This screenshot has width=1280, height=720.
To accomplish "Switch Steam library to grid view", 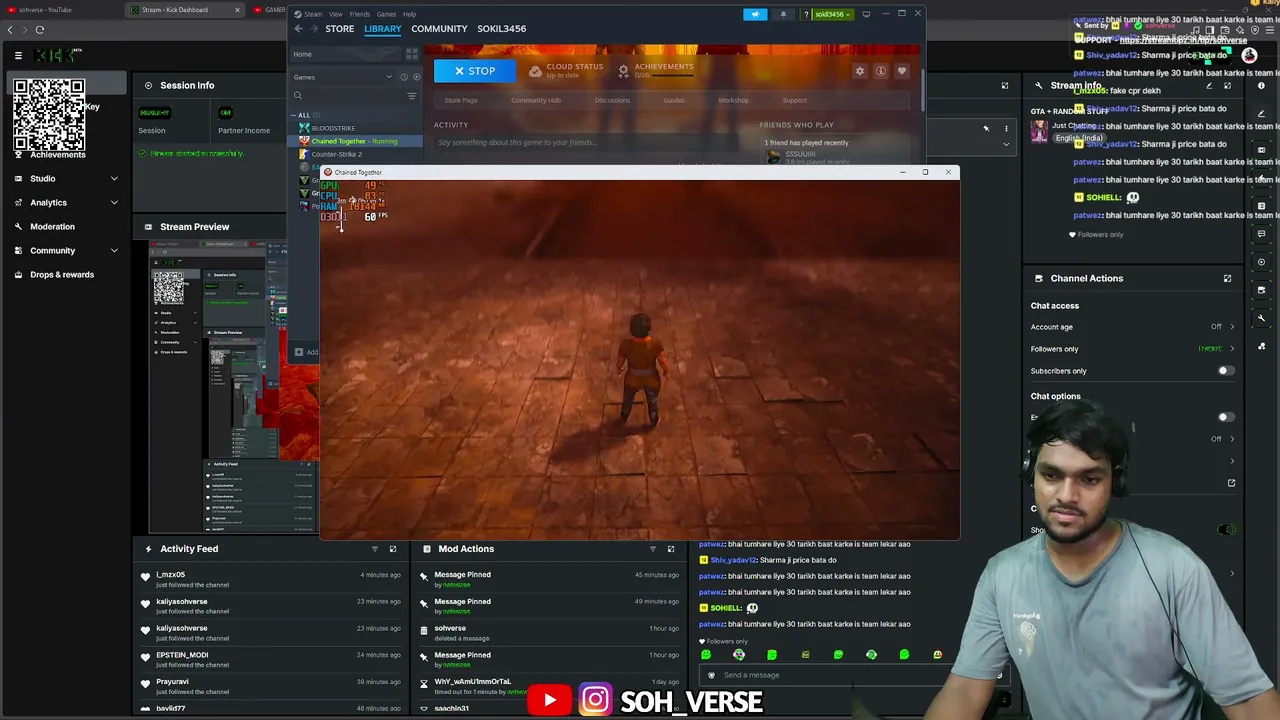I will click(x=412, y=54).
